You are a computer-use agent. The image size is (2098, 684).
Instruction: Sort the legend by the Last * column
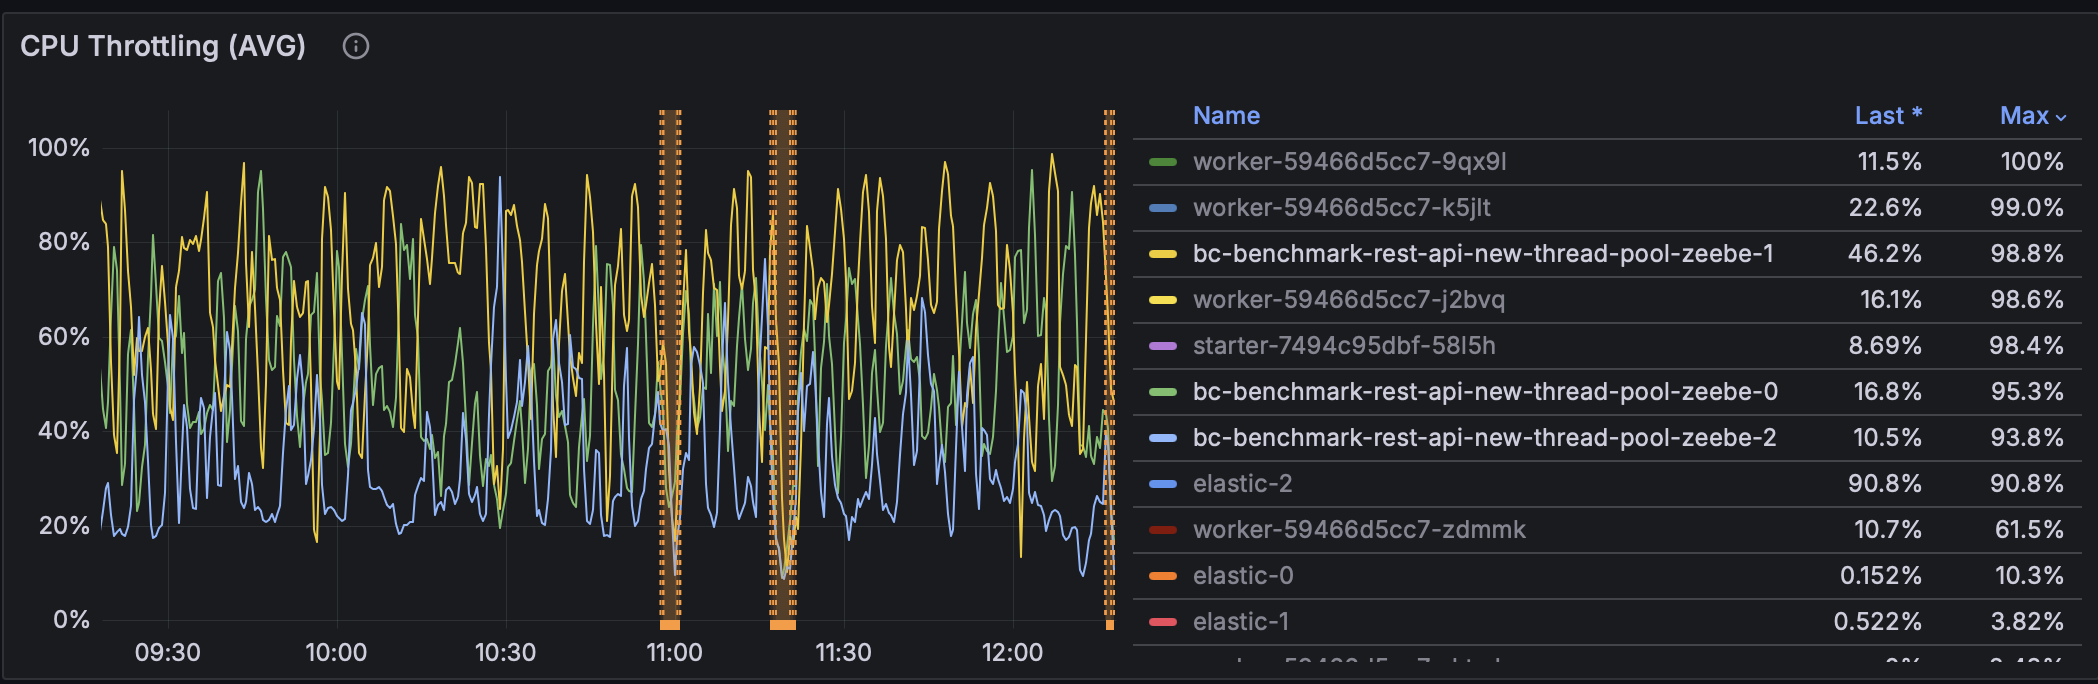[1887, 116]
